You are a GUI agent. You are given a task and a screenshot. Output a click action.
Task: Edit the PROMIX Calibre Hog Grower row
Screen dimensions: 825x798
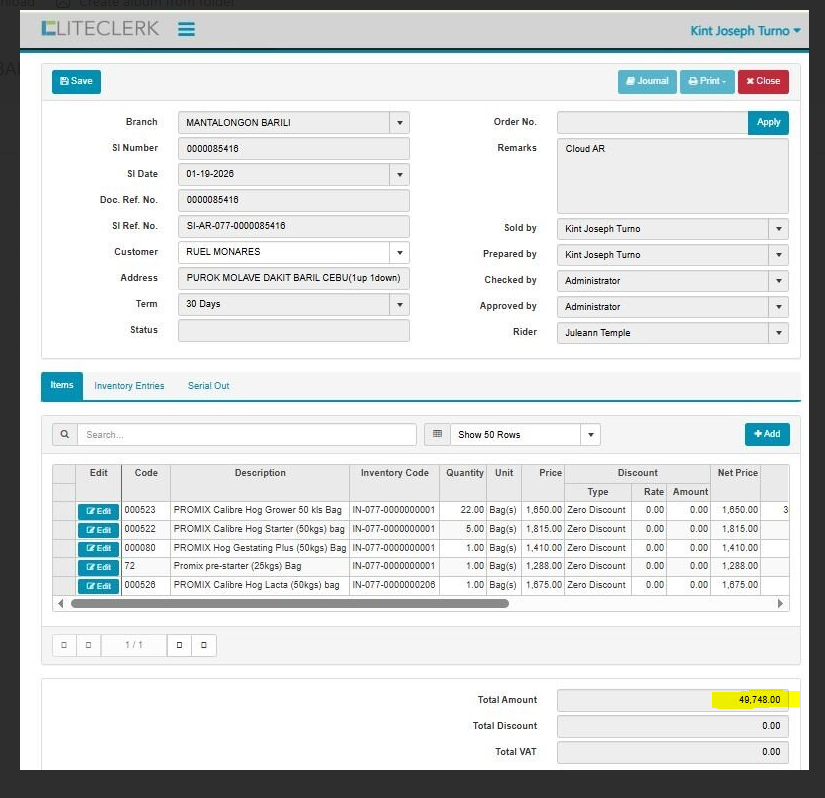[x=98, y=511]
